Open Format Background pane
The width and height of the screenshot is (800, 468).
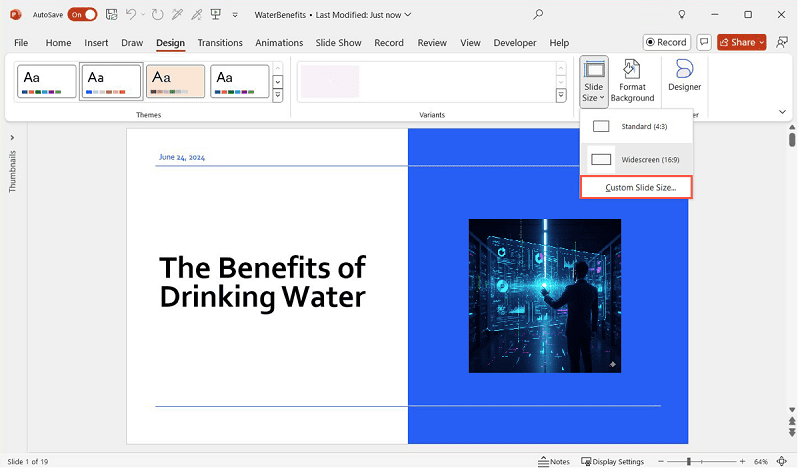[632, 82]
